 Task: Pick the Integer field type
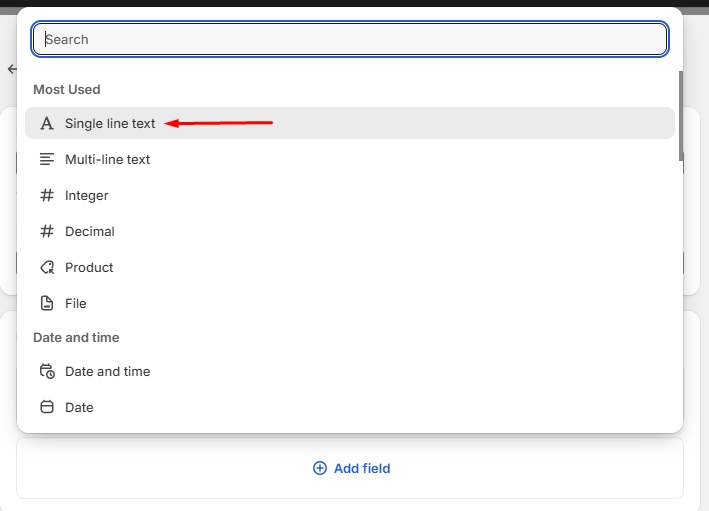pyautogui.click(x=87, y=196)
